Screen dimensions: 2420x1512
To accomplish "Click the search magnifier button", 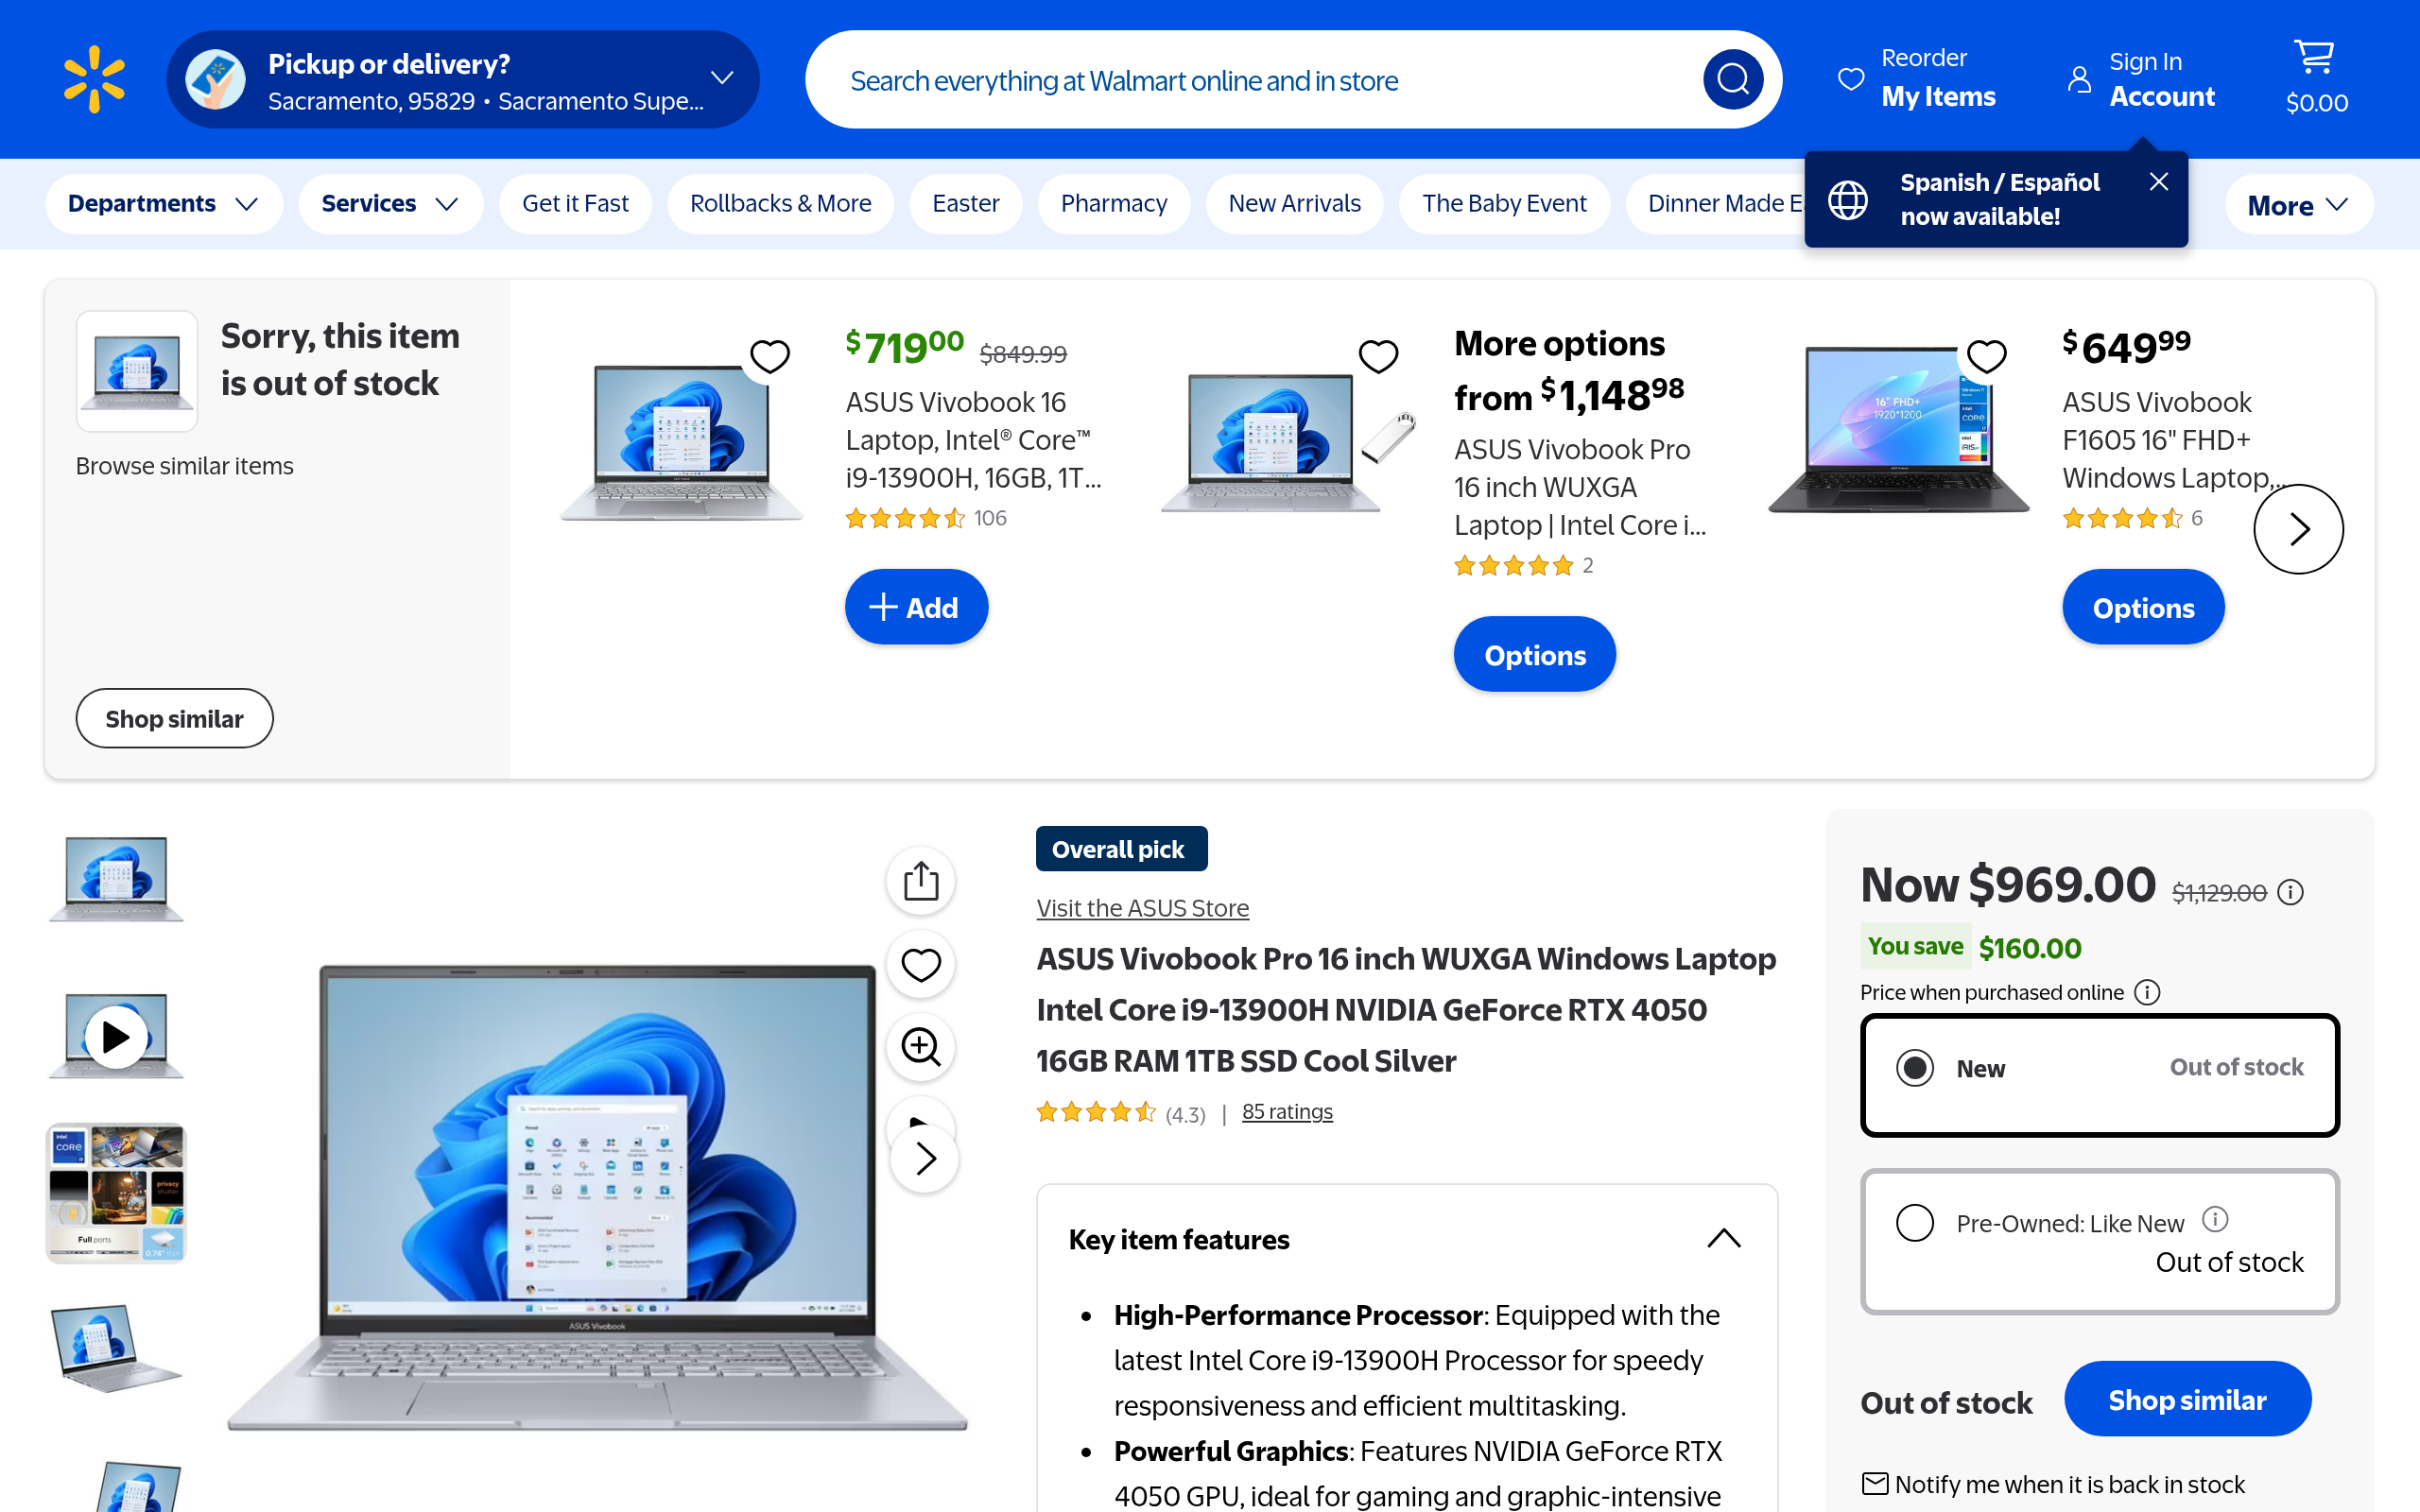I will pos(1732,79).
